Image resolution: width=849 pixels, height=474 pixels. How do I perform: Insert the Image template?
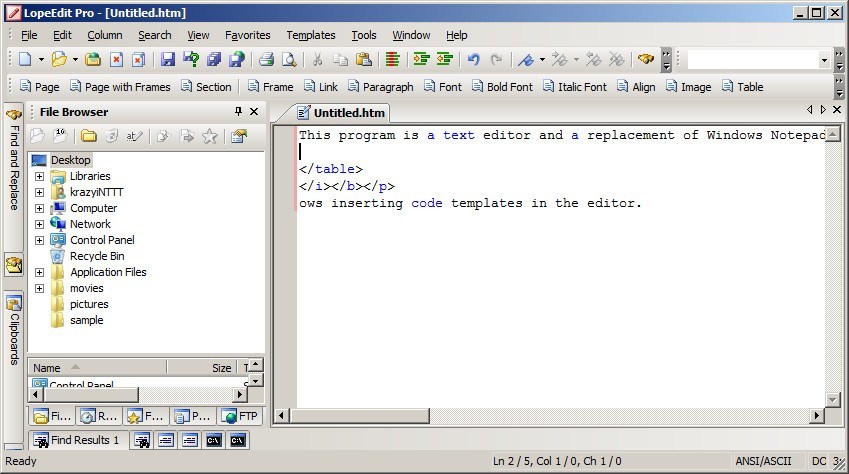click(689, 87)
